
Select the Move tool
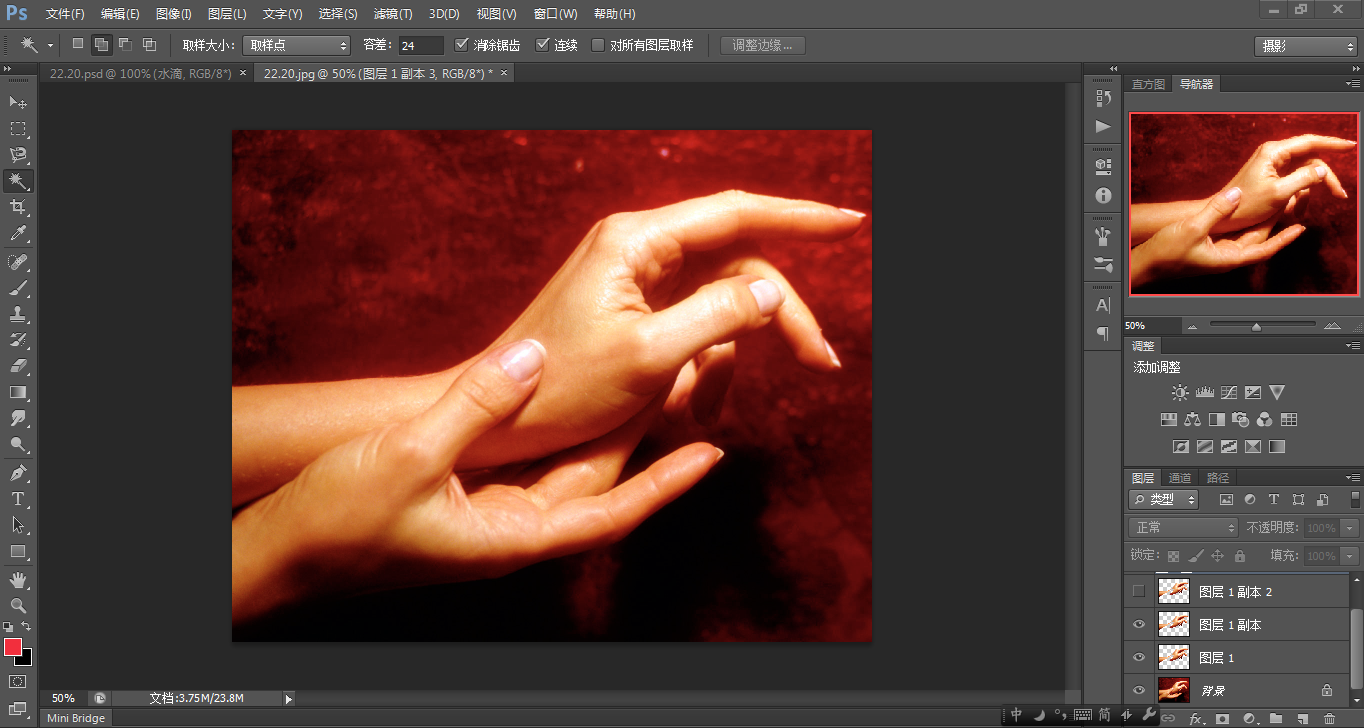click(18, 103)
